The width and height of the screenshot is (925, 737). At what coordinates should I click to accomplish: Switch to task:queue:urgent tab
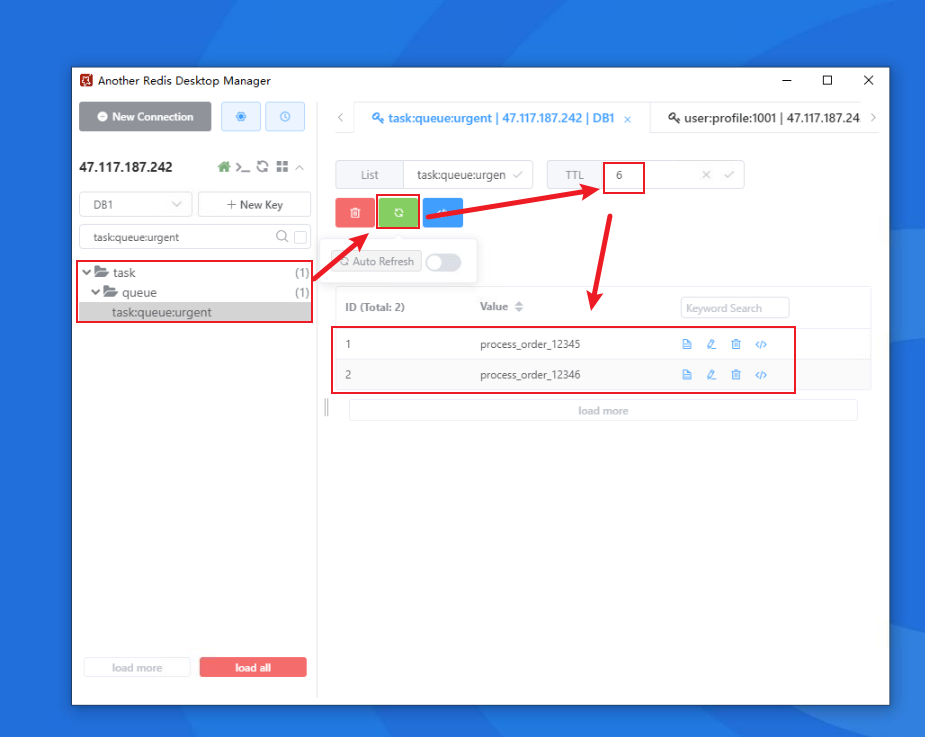pos(493,118)
